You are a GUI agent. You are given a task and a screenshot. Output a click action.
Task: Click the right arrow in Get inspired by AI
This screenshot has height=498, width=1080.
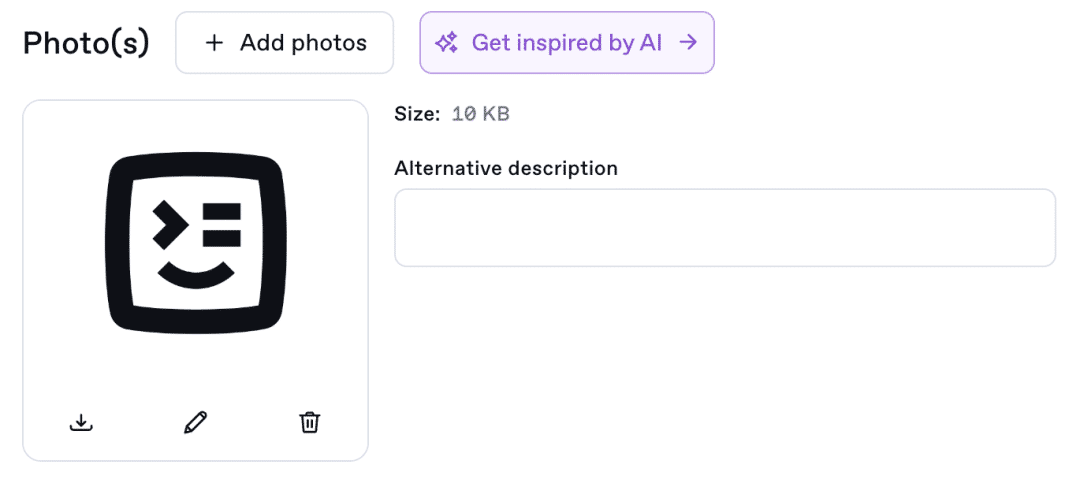tap(688, 43)
